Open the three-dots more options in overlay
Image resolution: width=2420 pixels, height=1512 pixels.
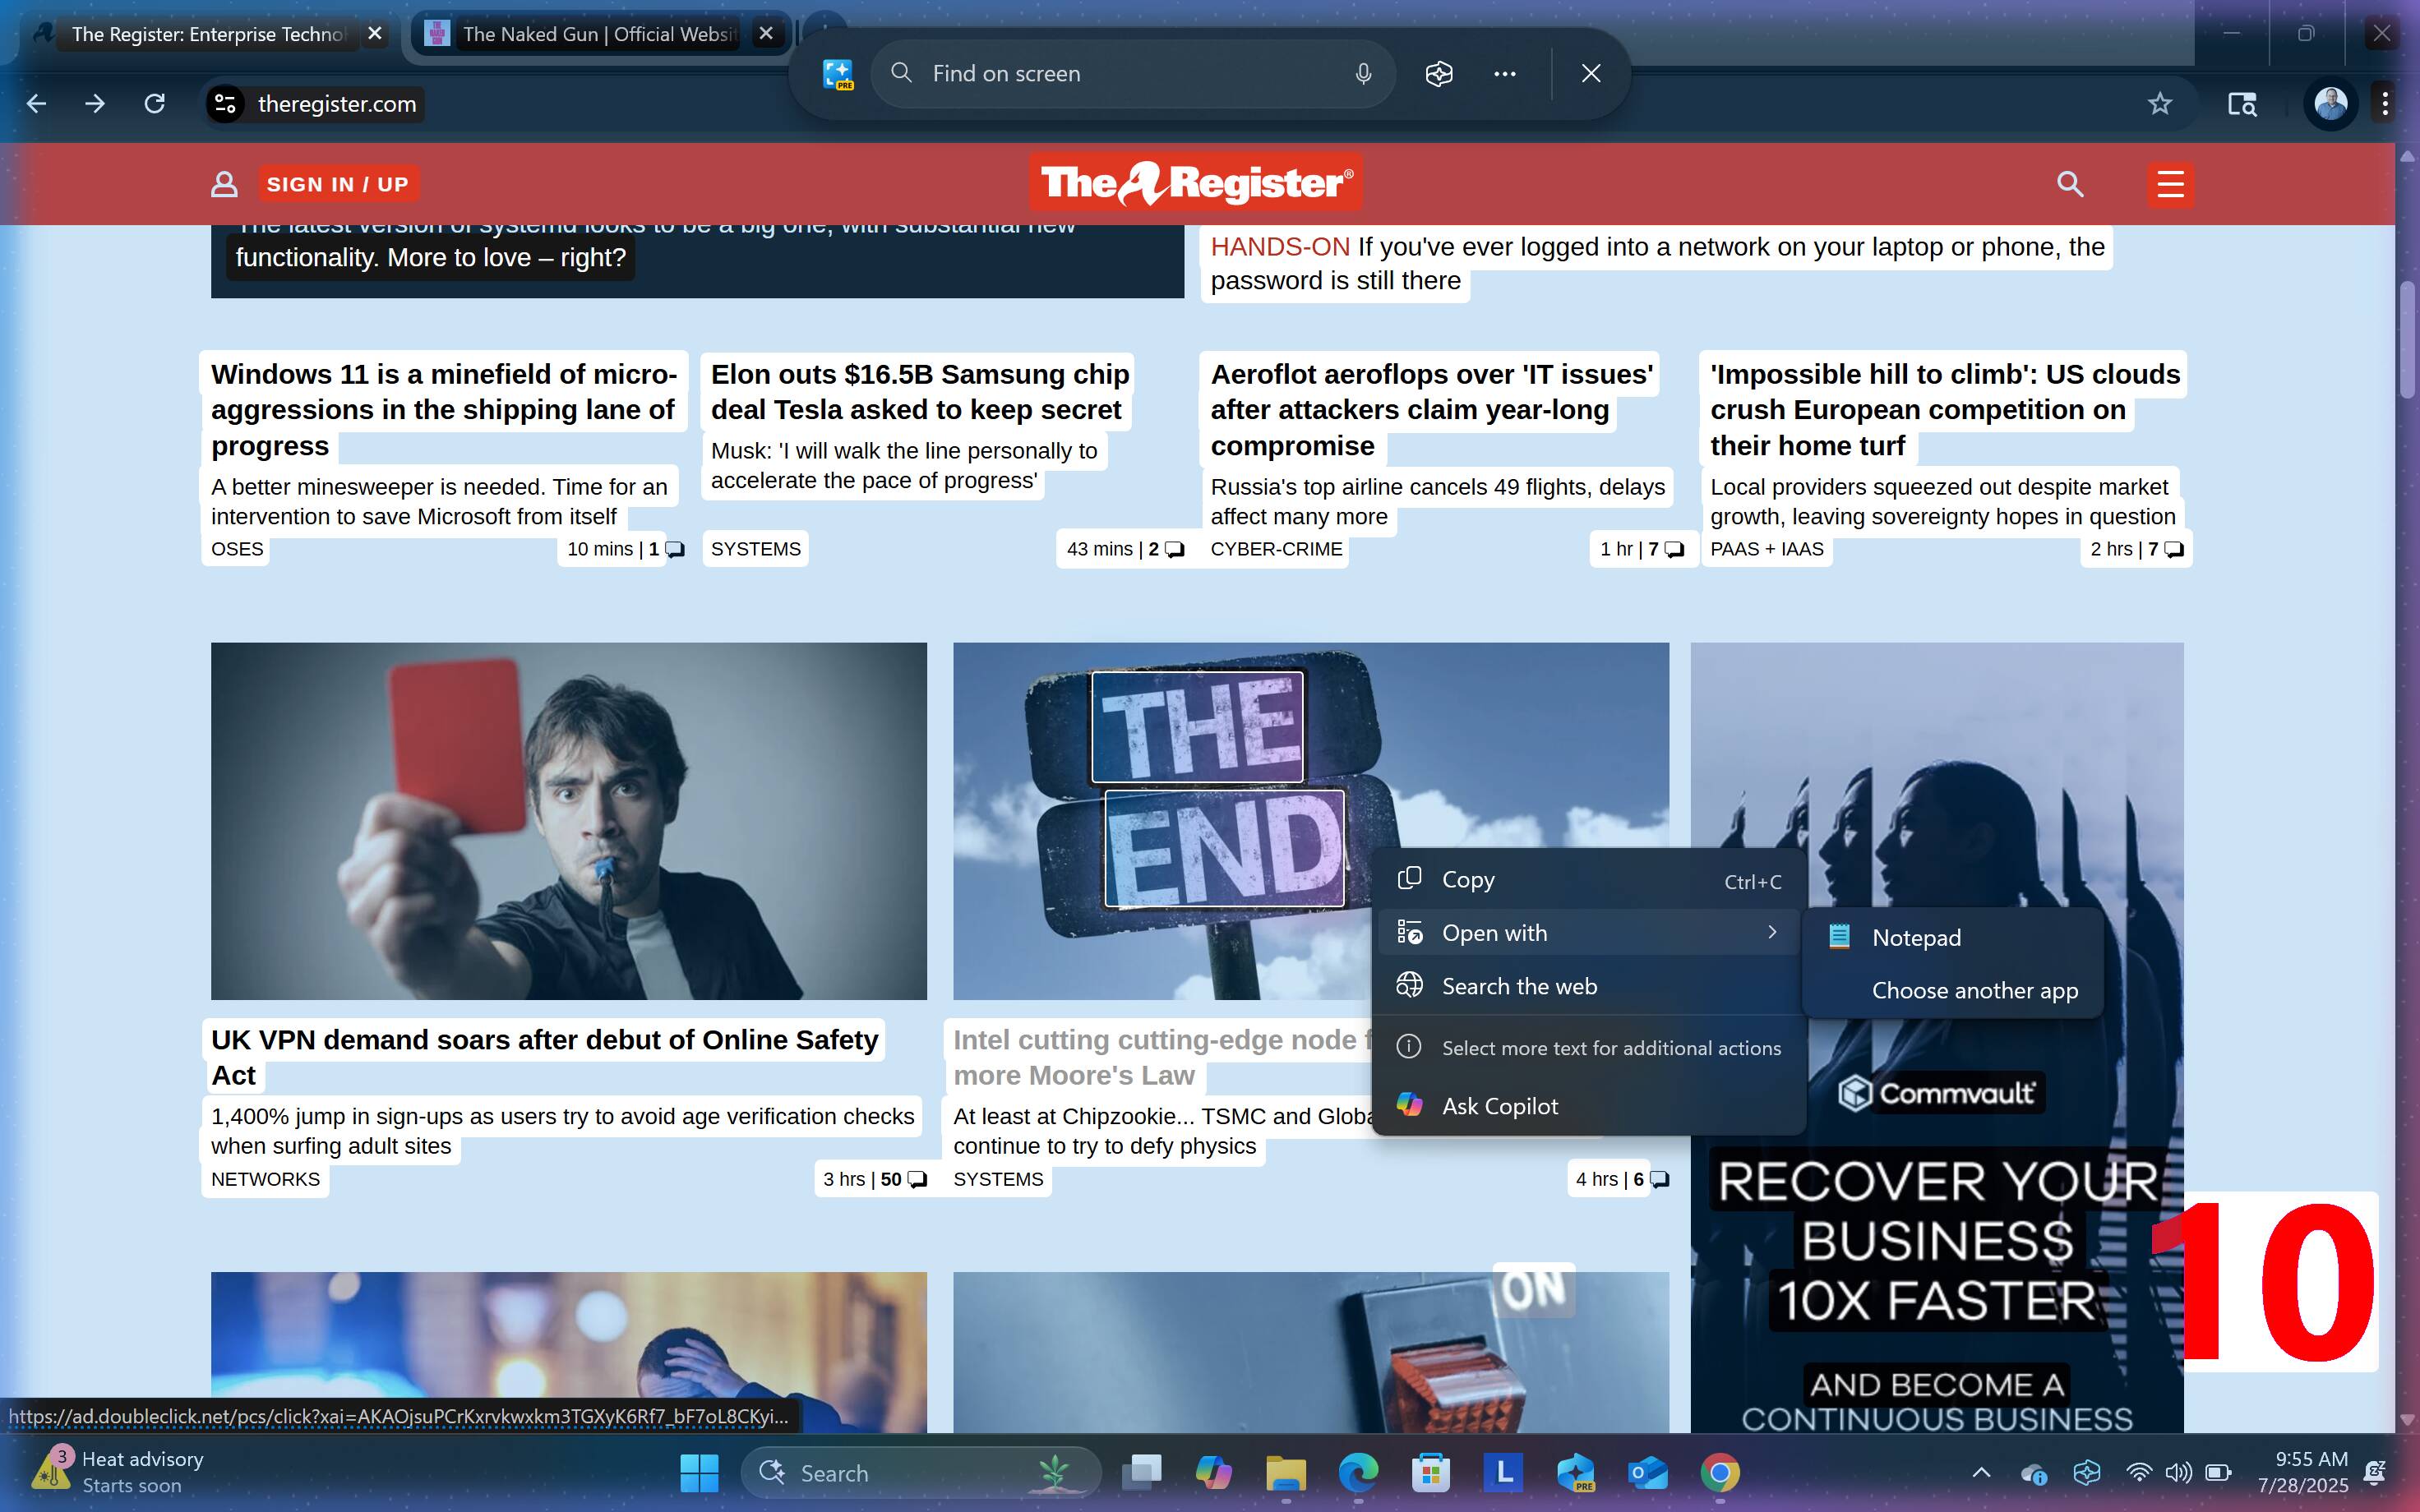[x=1505, y=74]
